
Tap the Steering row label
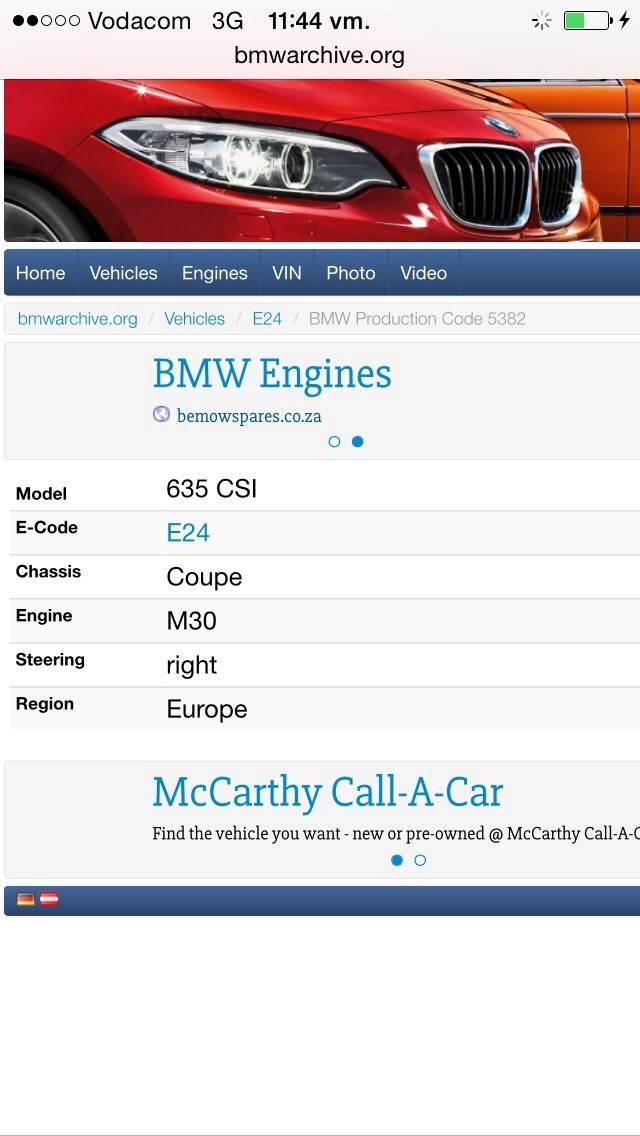click(50, 660)
